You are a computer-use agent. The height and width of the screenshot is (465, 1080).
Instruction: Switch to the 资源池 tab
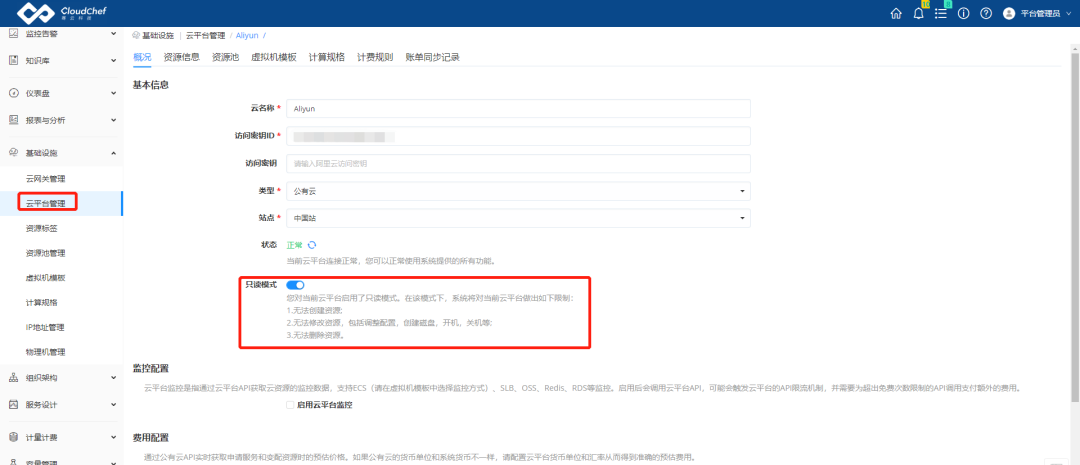(225, 57)
